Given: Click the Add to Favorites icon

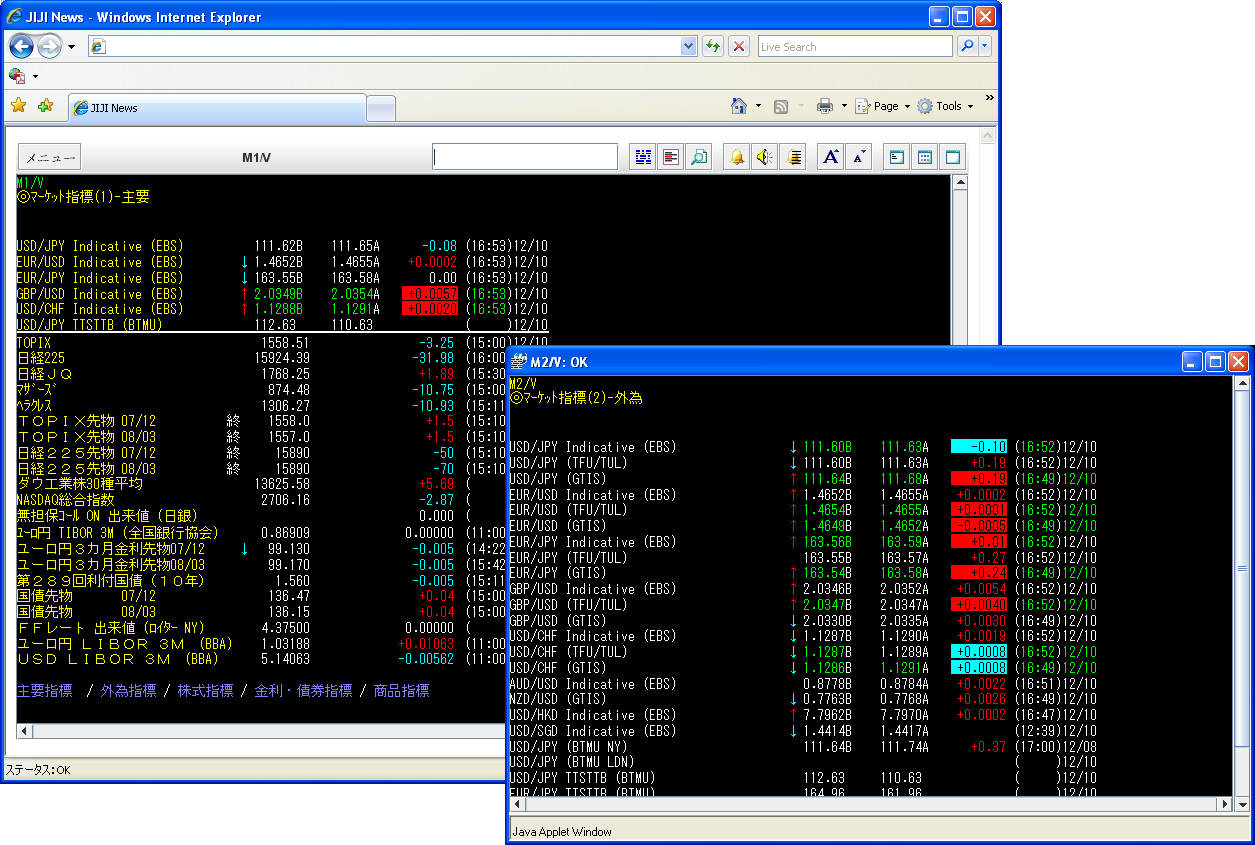Looking at the screenshot, I should point(45,106).
